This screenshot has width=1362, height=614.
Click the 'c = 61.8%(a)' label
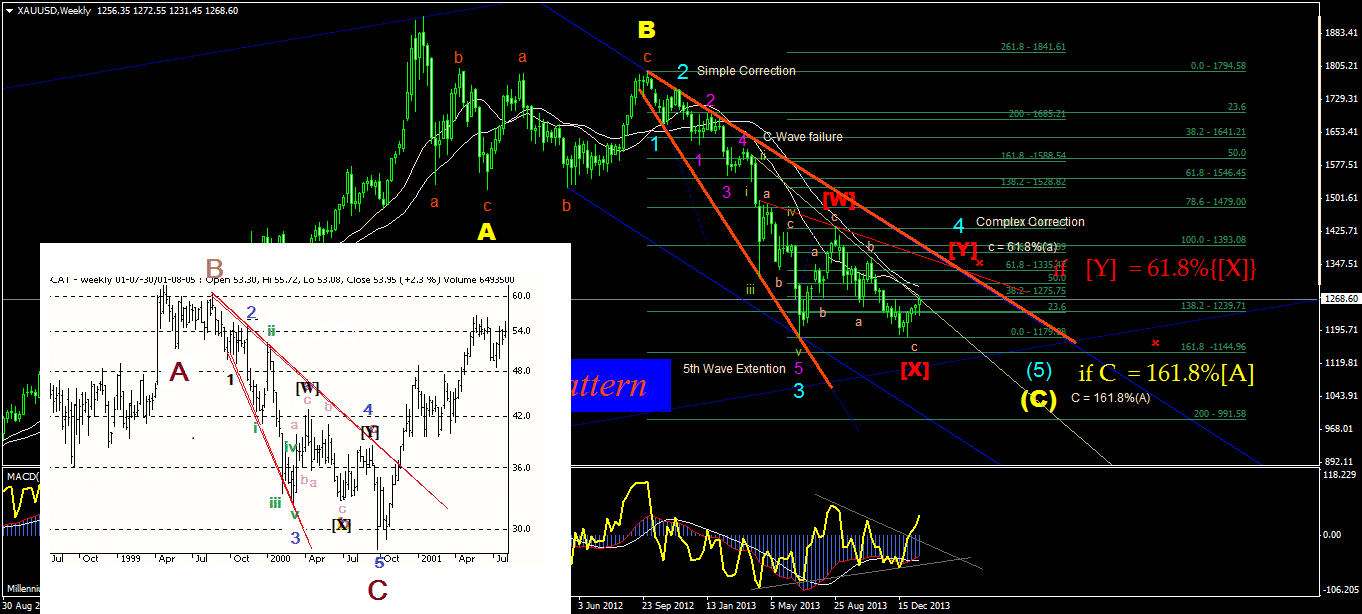point(1022,246)
